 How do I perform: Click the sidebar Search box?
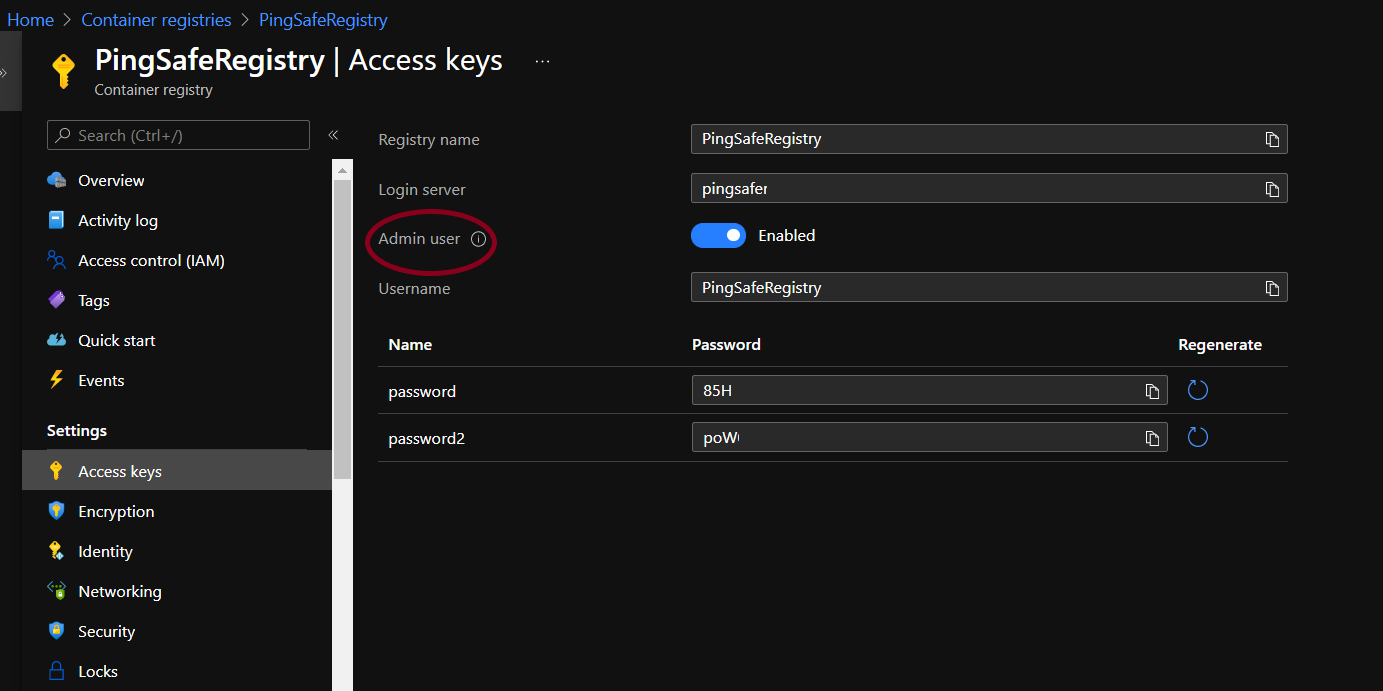point(178,135)
